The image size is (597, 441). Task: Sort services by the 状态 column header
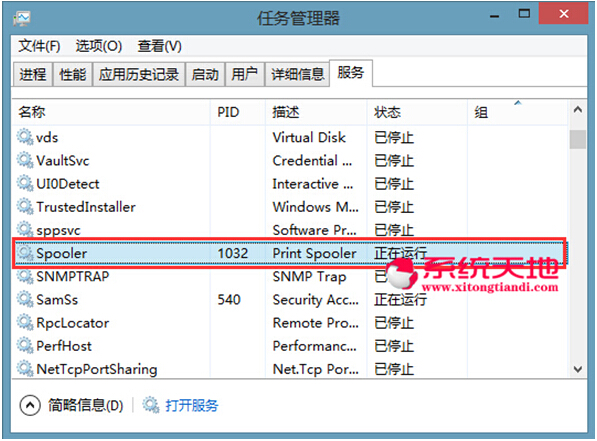point(417,112)
